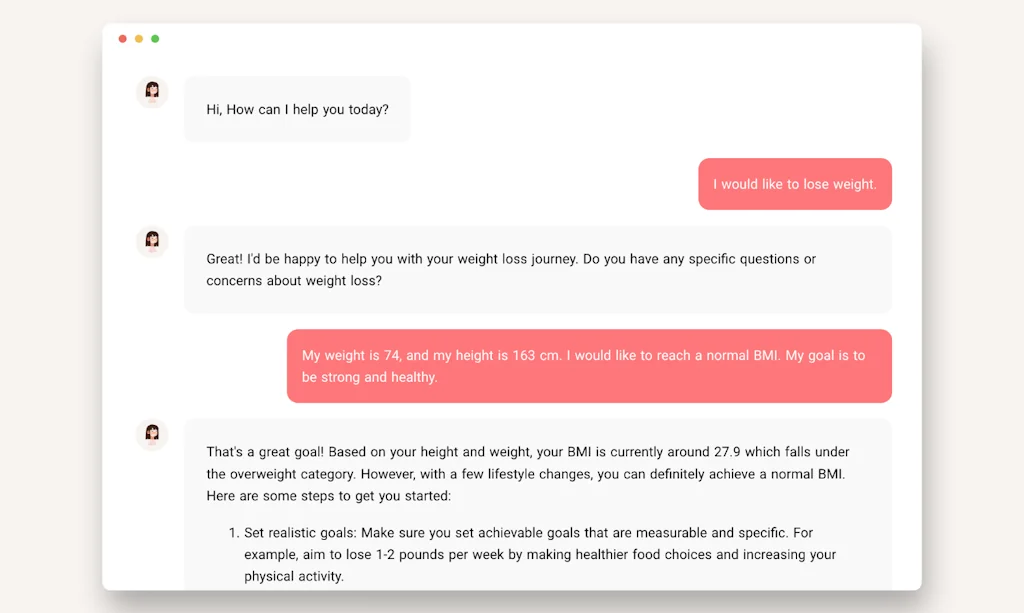Click the avatar beside the BMI explanation message
Viewport: 1024px width, 613px height.
coord(151,434)
